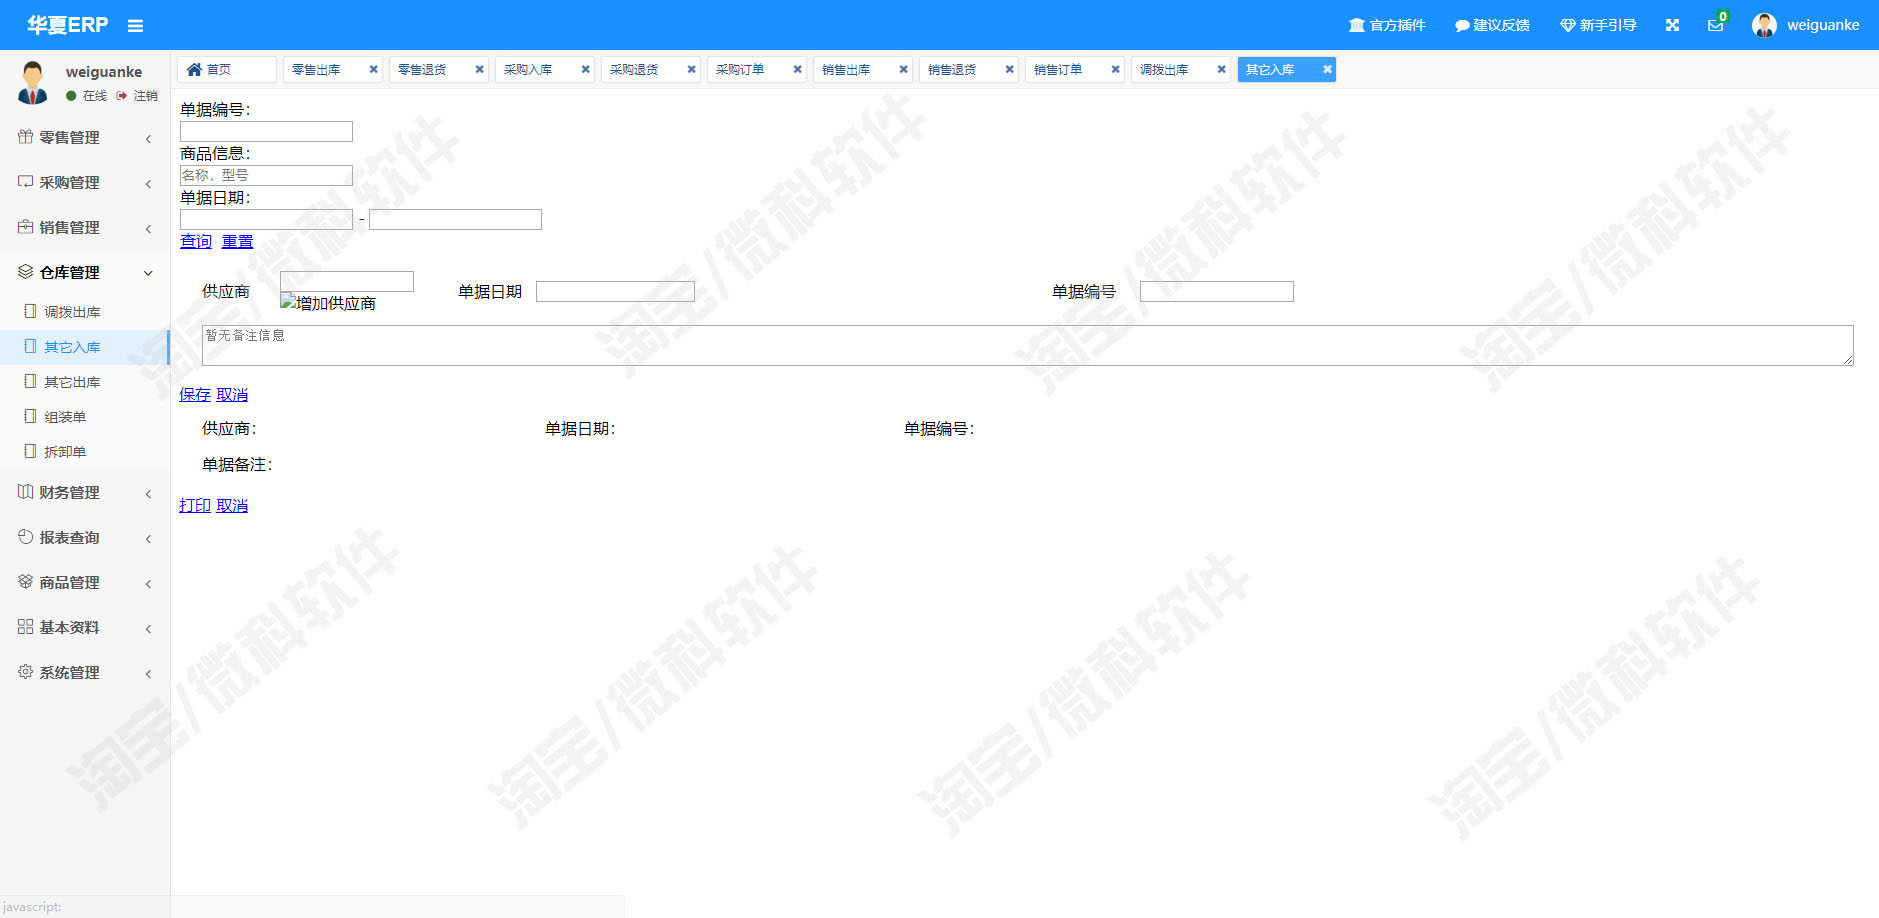Click the 华夏ERP logo
This screenshot has width=1879, height=918.
click(x=68, y=25)
